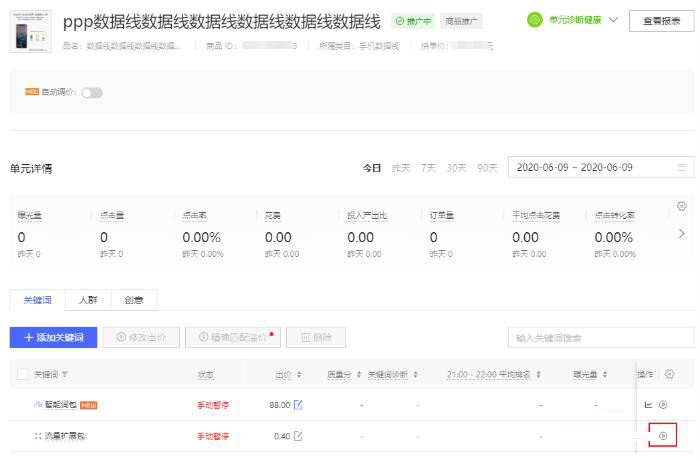This screenshot has width=700, height=461.
Task: Switch to the 创意 tab
Action: (133, 300)
